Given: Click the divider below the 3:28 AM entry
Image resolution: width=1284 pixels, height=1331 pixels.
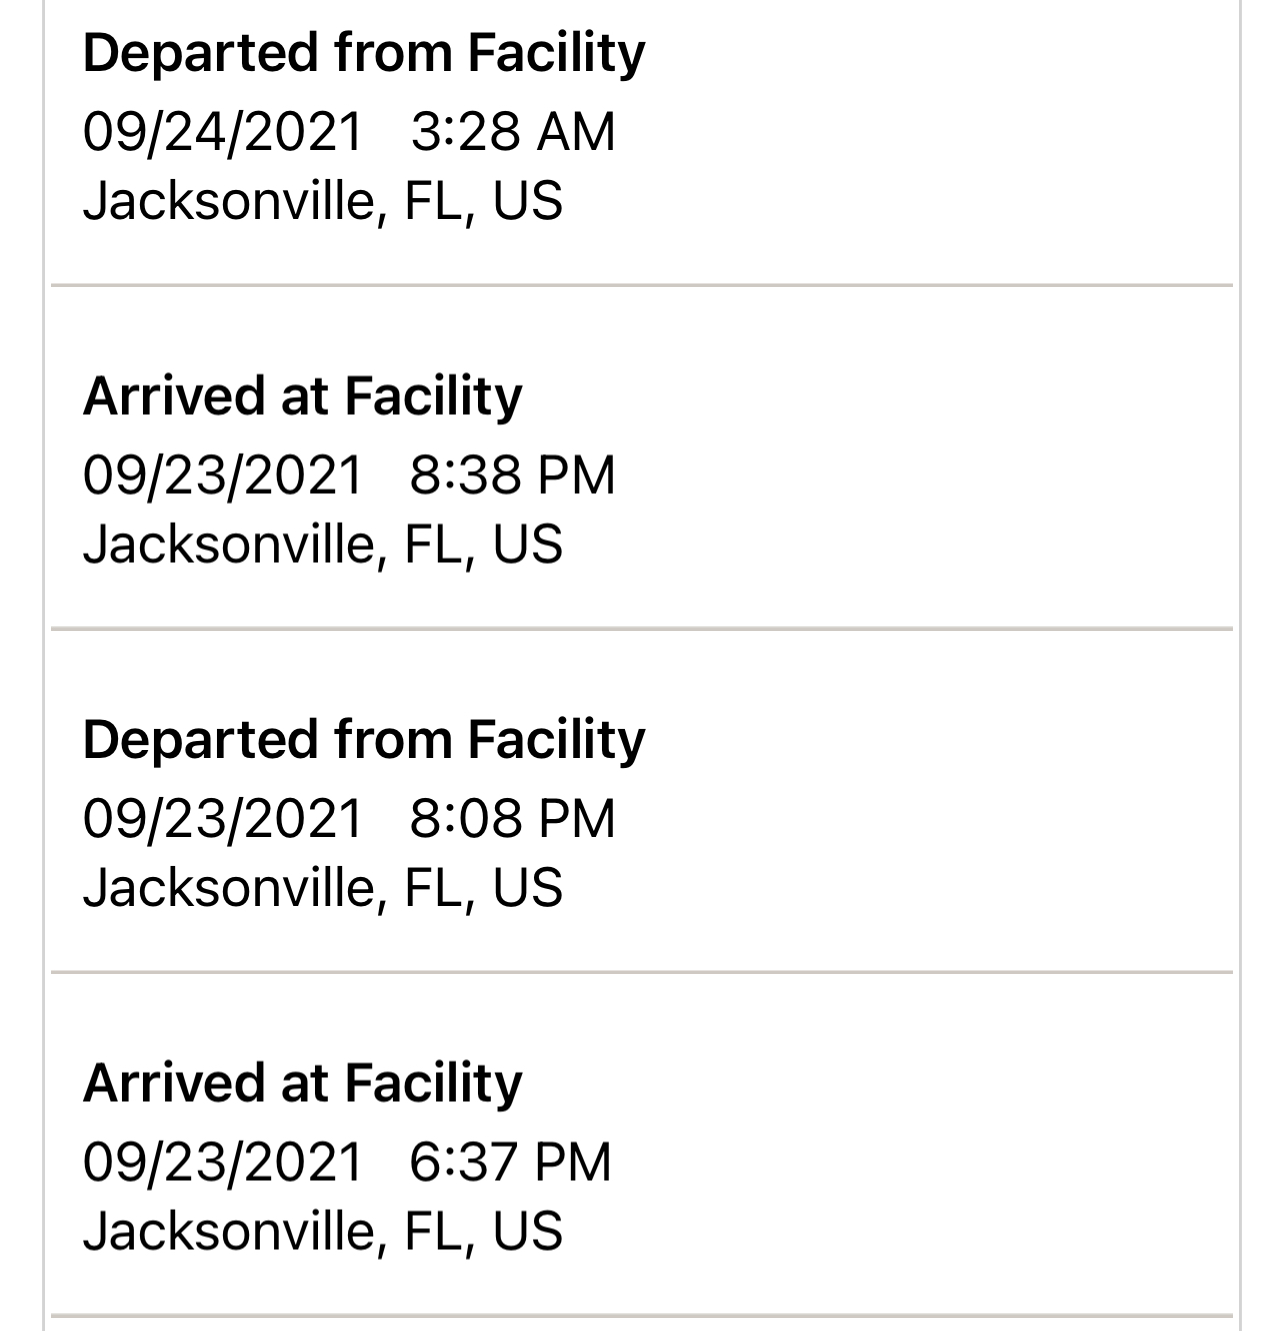Looking at the screenshot, I should pyautogui.click(x=642, y=285).
